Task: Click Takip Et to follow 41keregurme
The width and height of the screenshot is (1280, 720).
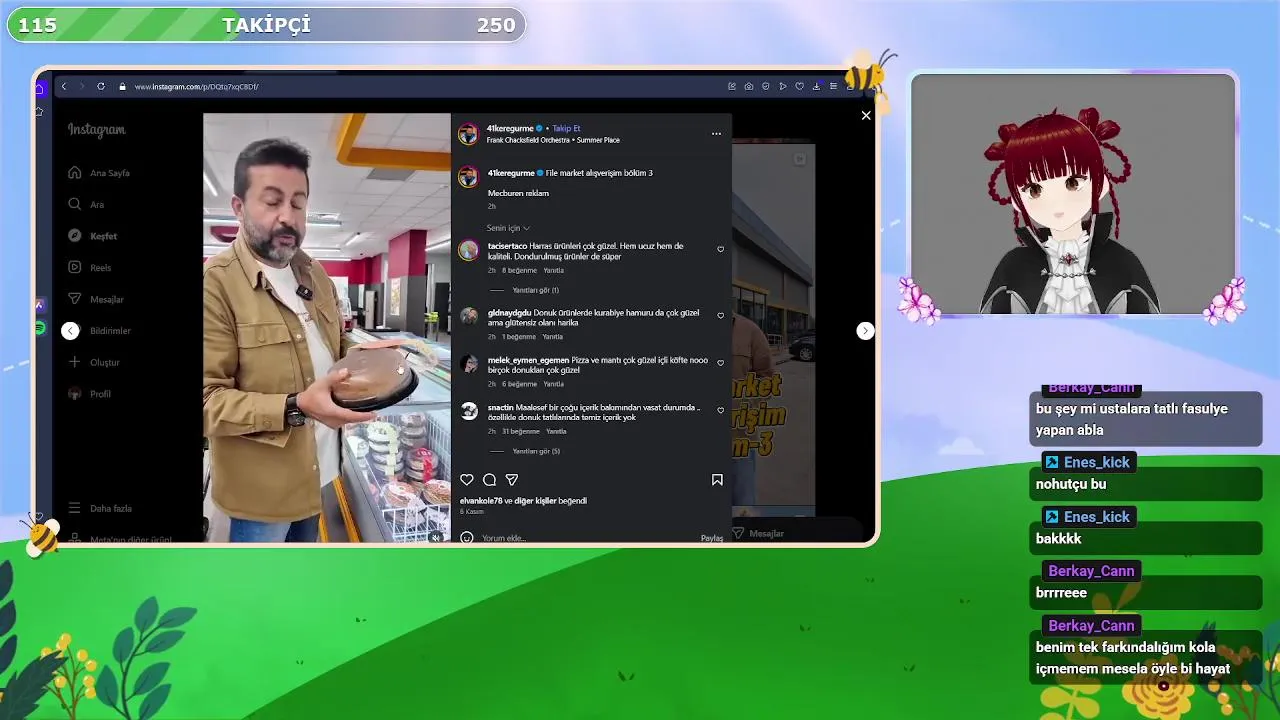Action: (x=566, y=129)
